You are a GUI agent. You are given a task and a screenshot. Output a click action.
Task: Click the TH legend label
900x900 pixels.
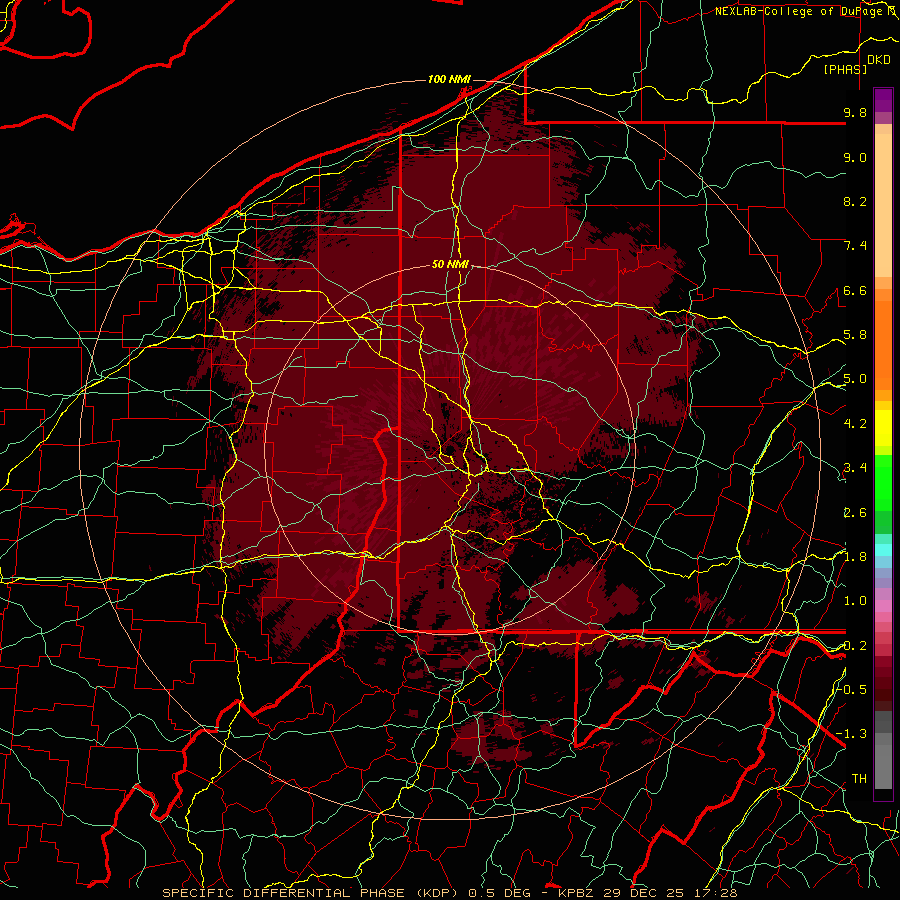pos(859,779)
